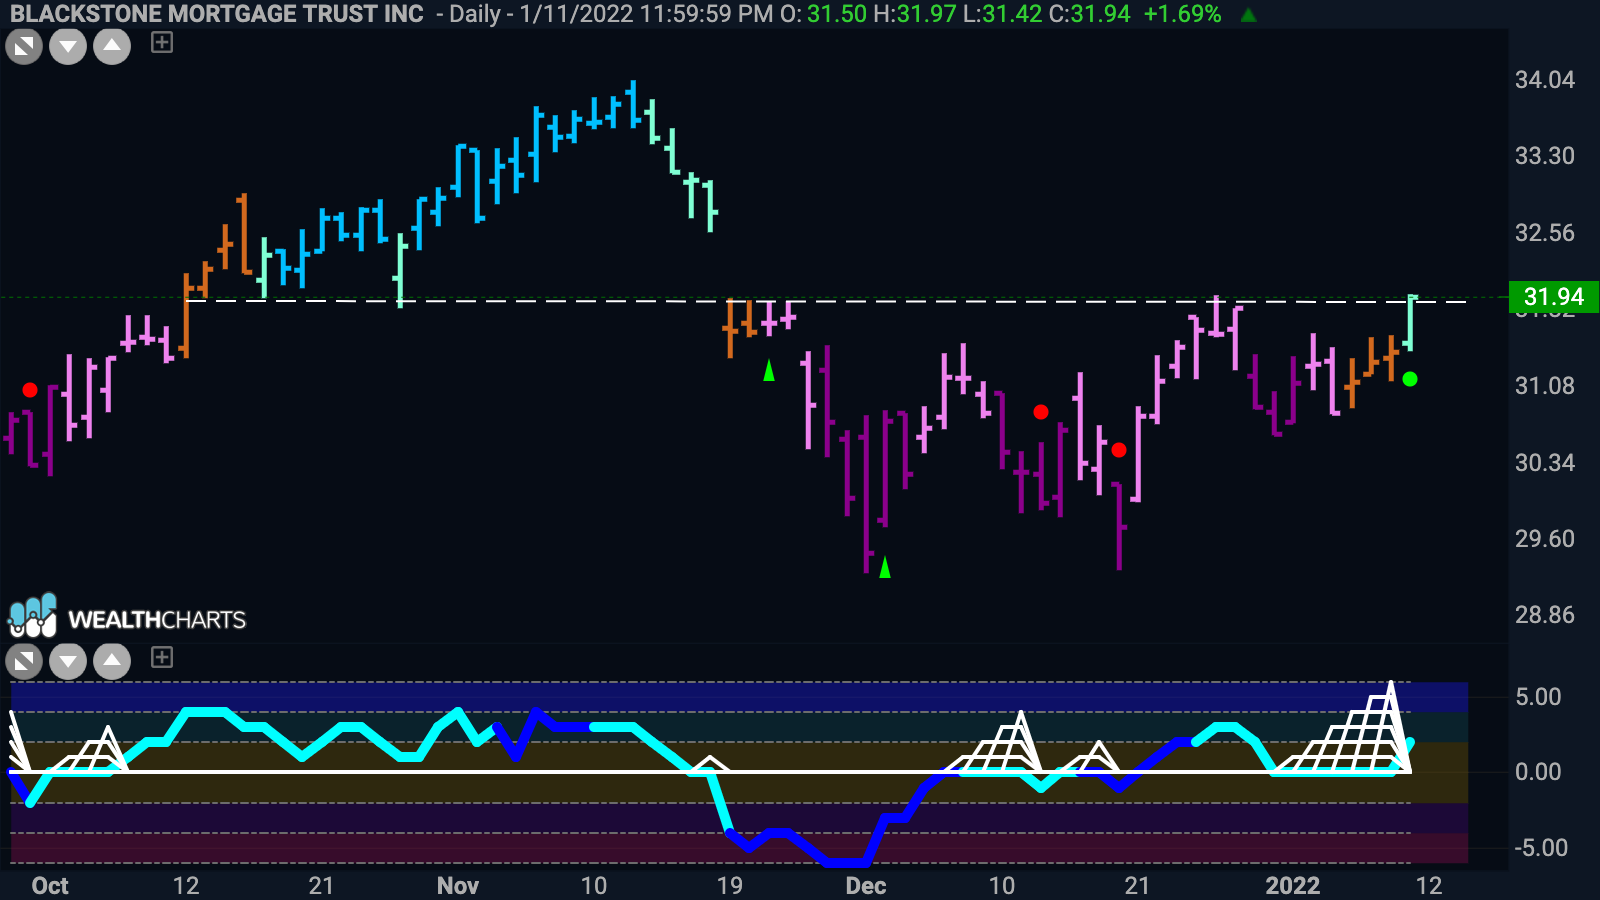The image size is (1600, 900).
Task: Select the green triangle at the December low
Action: tap(884, 568)
